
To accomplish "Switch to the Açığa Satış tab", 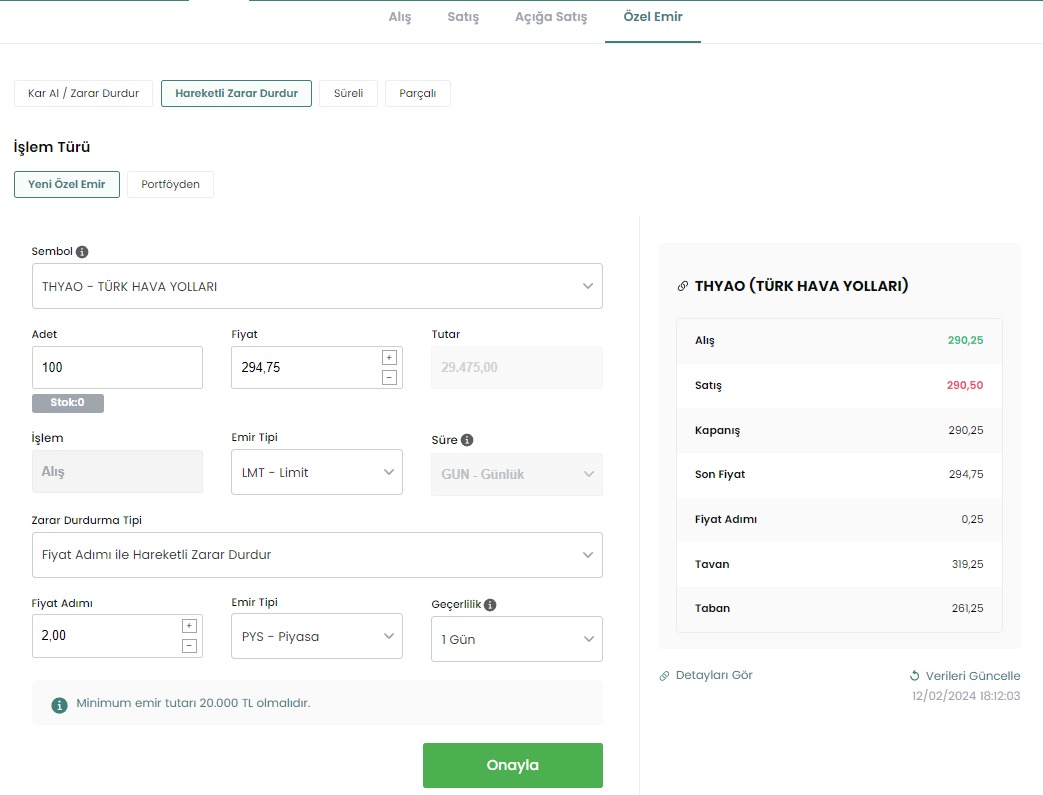I will point(551,17).
